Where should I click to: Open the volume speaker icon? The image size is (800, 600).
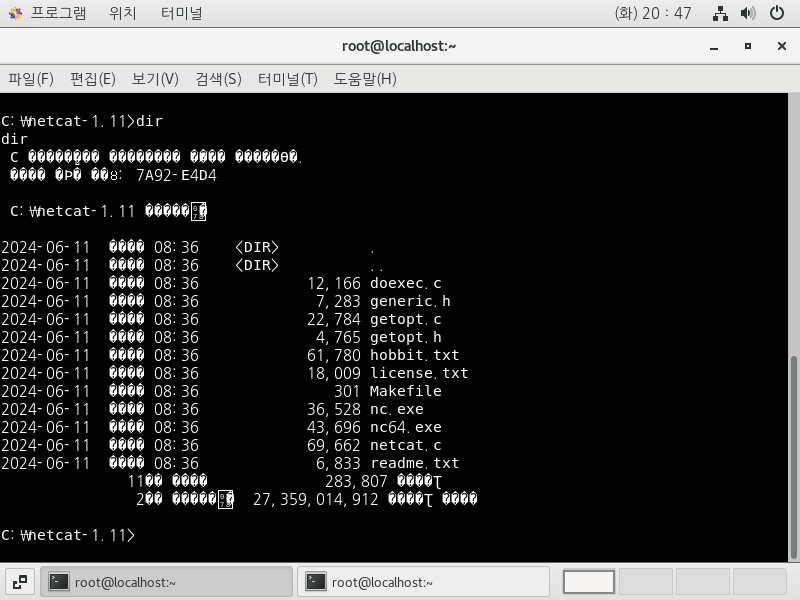pos(748,13)
